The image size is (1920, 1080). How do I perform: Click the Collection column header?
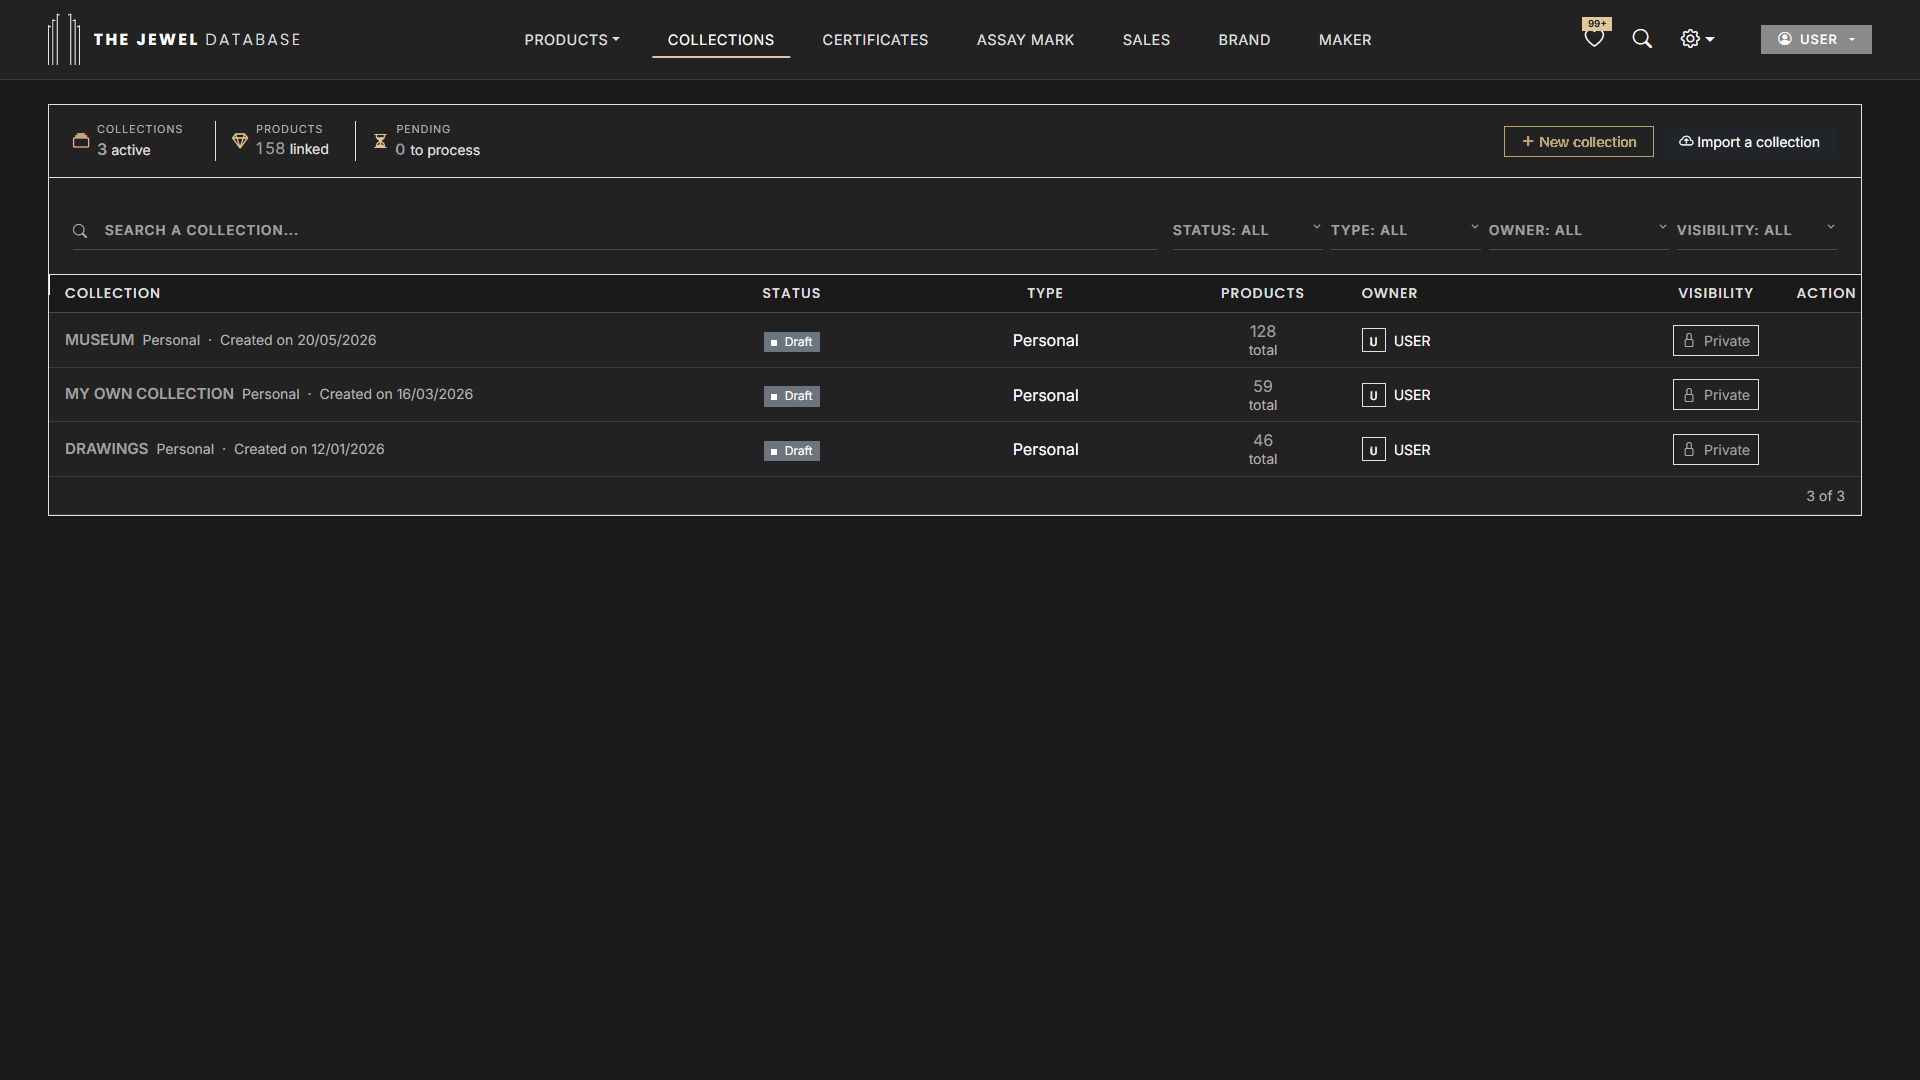pyautogui.click(x=112, y=293)
